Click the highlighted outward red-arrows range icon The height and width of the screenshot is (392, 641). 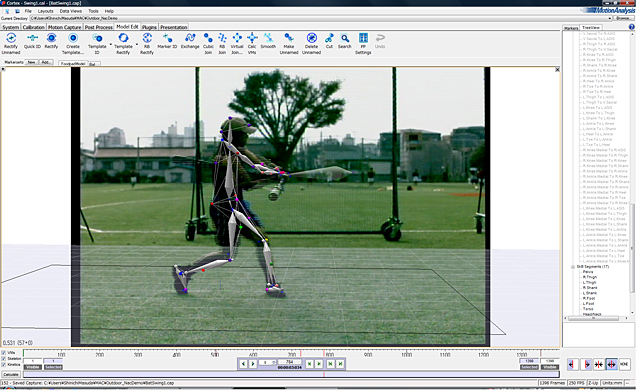click(611, 364)
